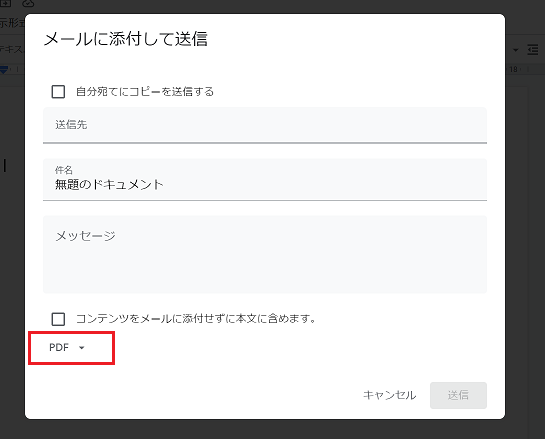Click the 自分宛てにコピーを送信する label text

tap(145, 92)
